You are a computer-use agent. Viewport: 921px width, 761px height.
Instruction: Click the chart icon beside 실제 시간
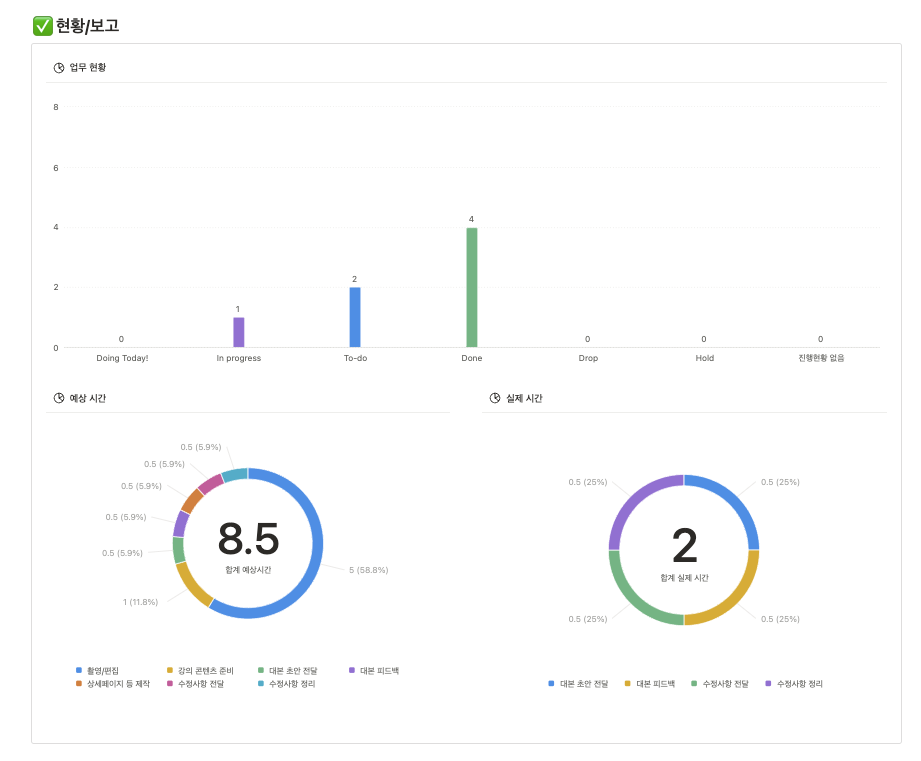(495, 398)
